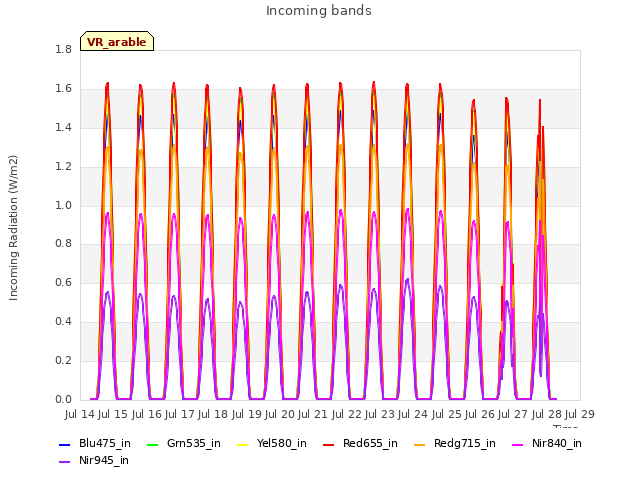Viewport: 640px width, 480px height.
Task: Click the Jul 15 x-axis date label
Action: [113, 414]
